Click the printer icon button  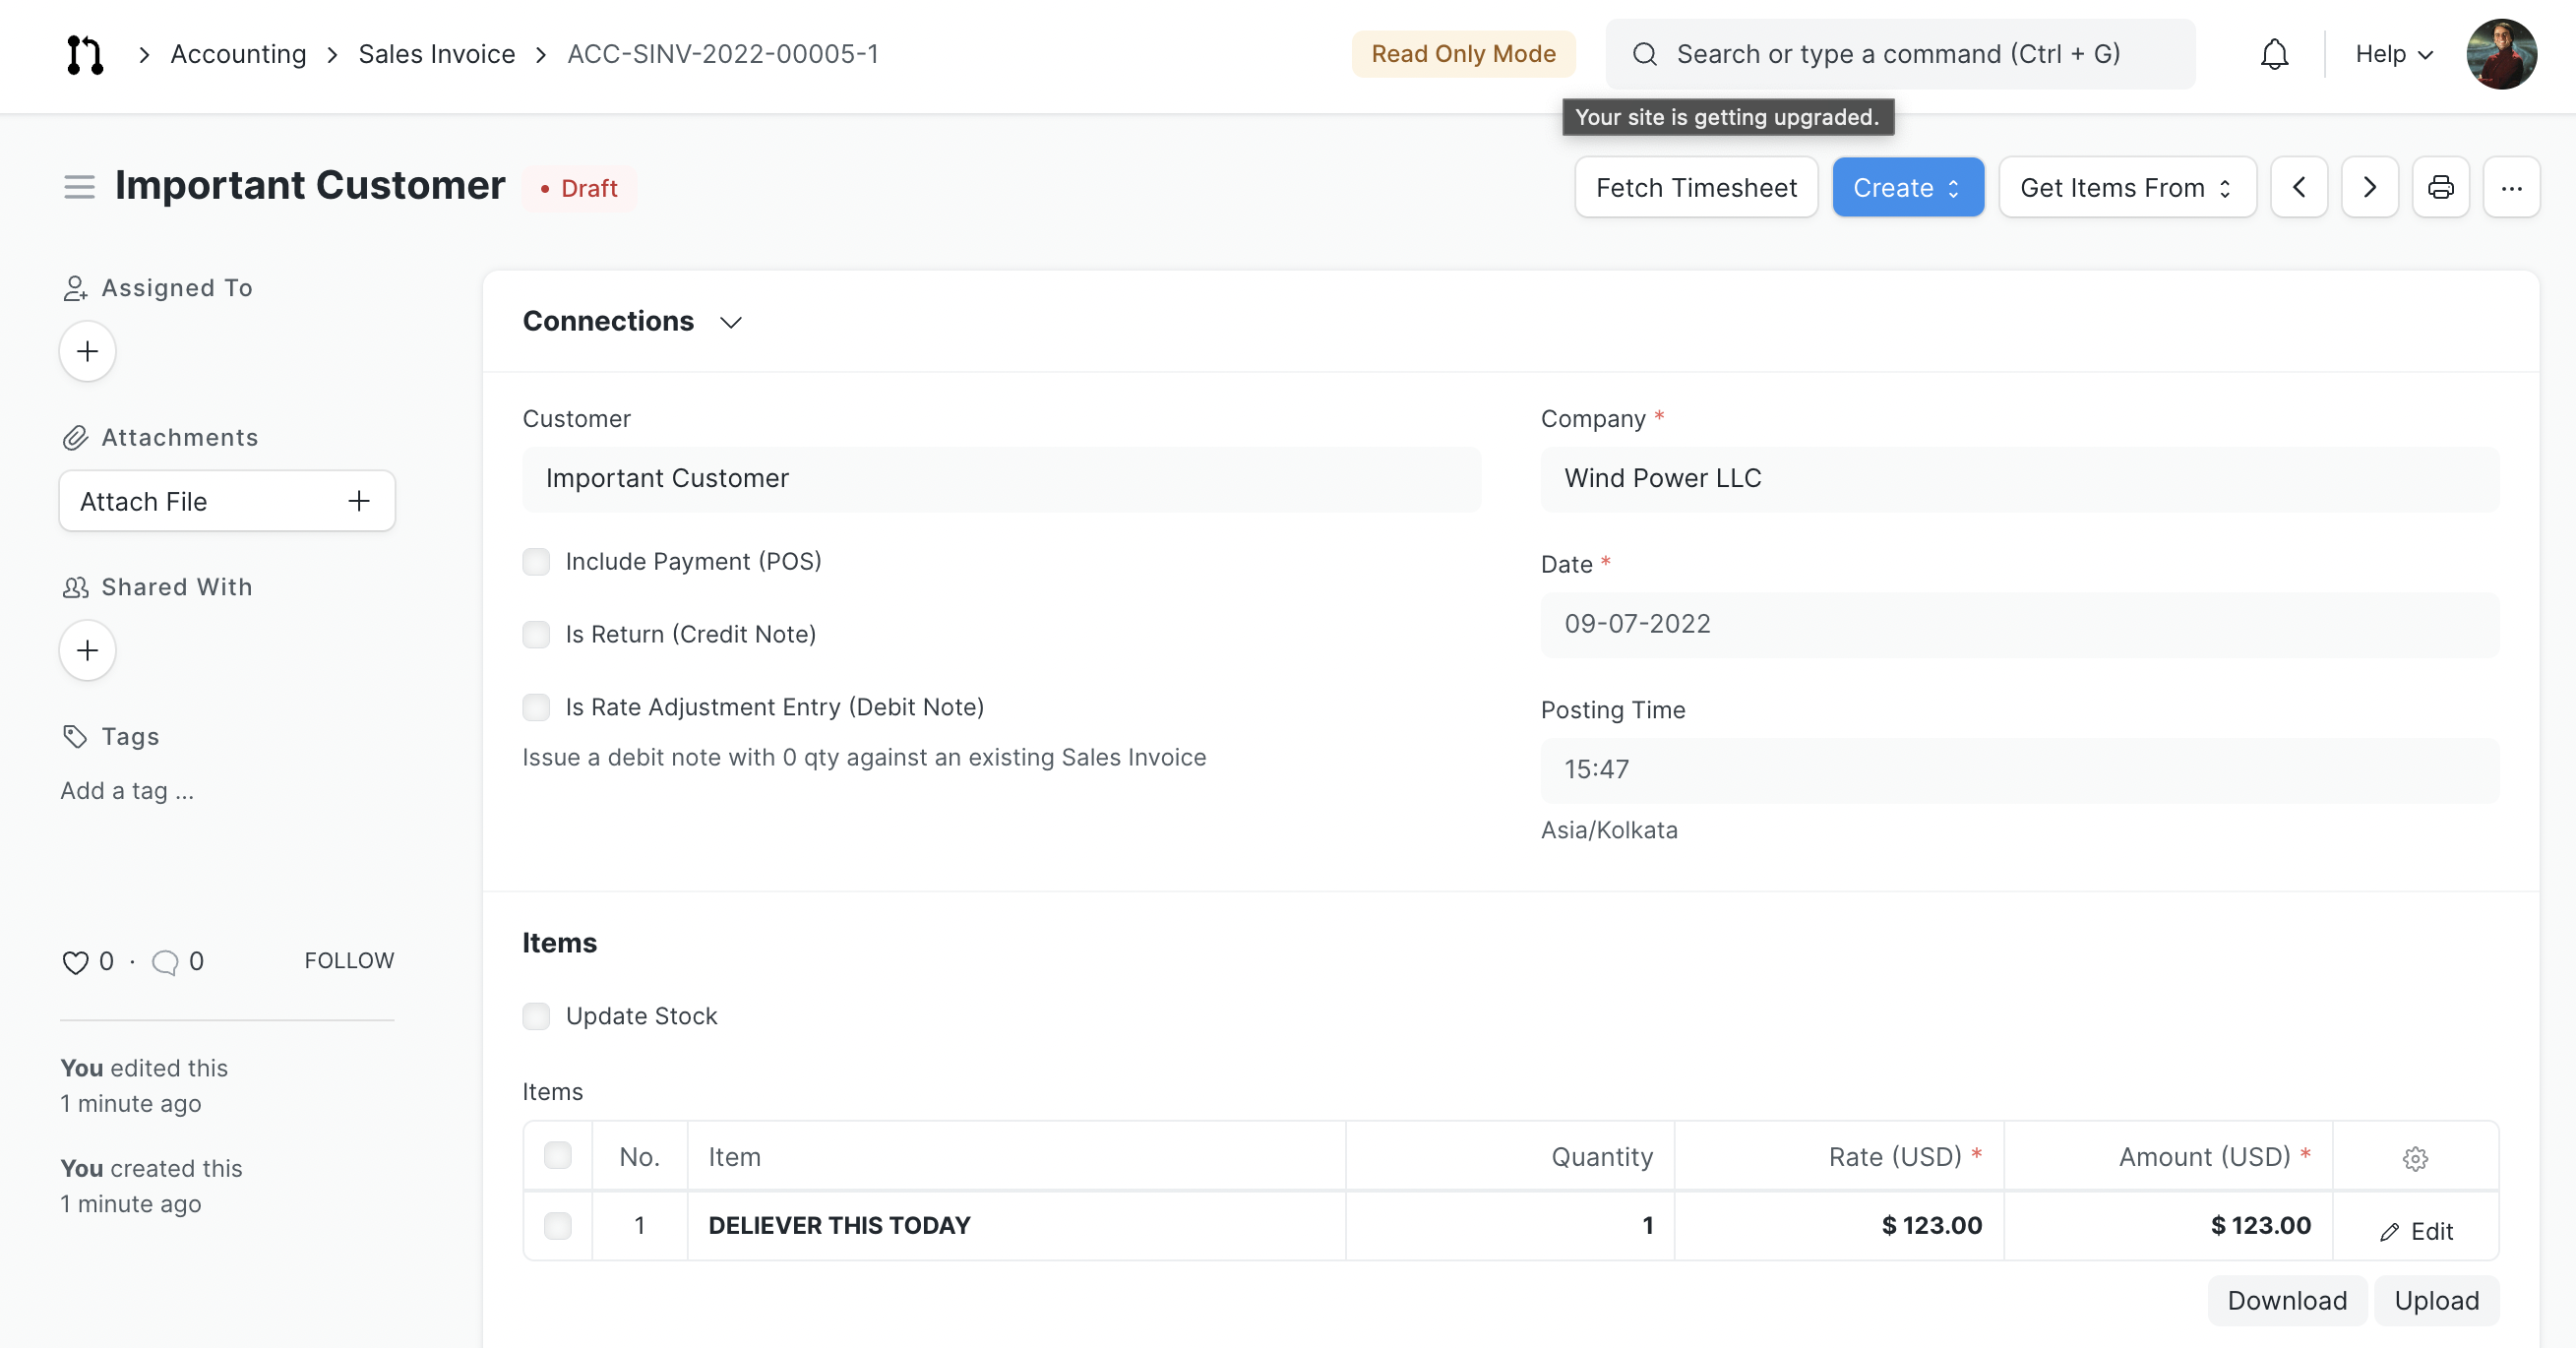tap(2440, 187)
